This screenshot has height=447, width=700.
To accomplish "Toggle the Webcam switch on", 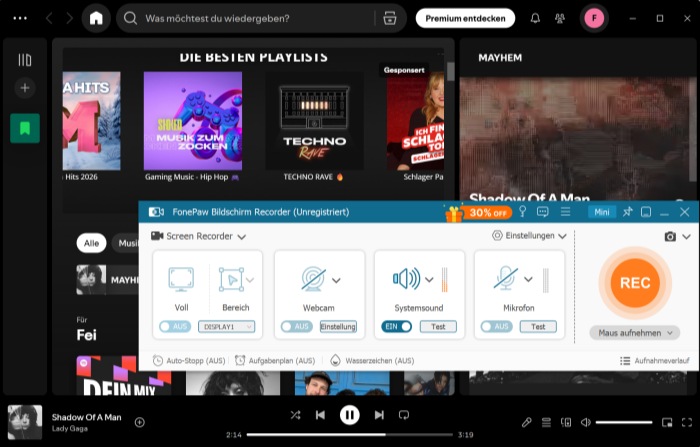I will pyautogui.click(x=297, y=326).
